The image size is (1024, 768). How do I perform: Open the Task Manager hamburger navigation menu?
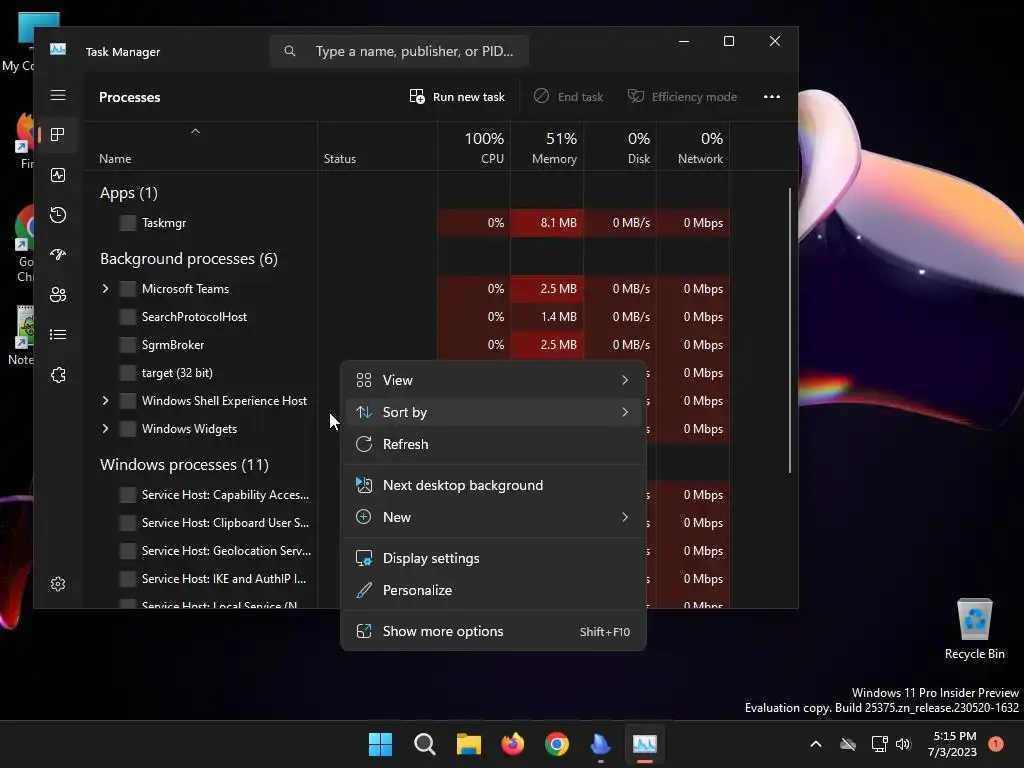58,95
